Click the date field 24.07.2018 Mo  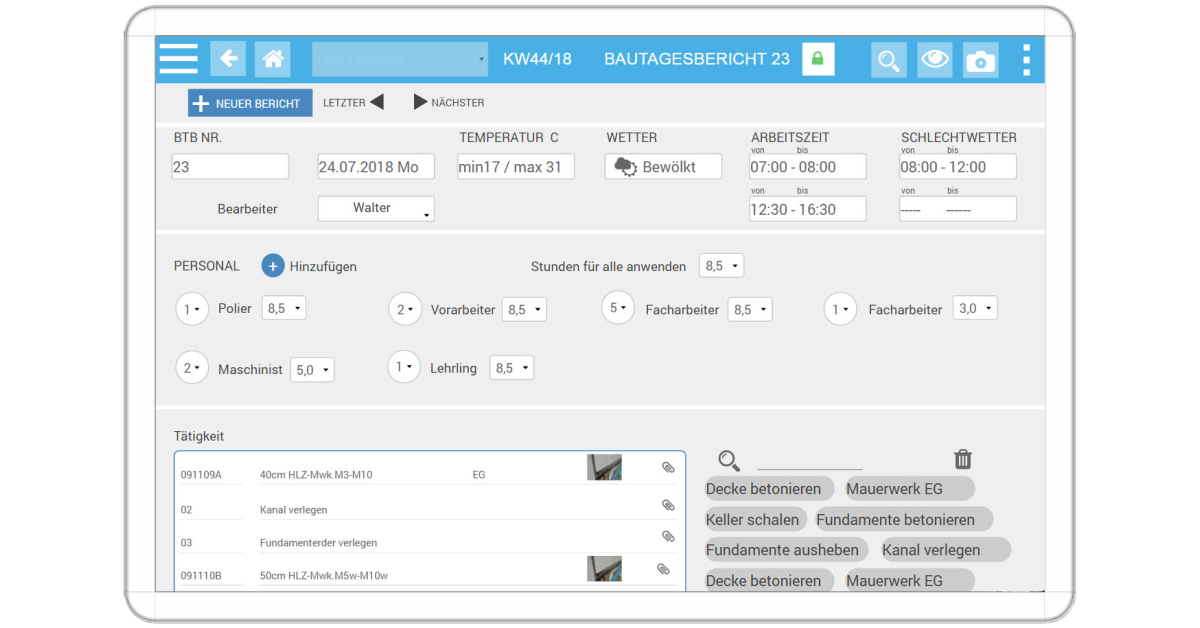tap(375, 166)
